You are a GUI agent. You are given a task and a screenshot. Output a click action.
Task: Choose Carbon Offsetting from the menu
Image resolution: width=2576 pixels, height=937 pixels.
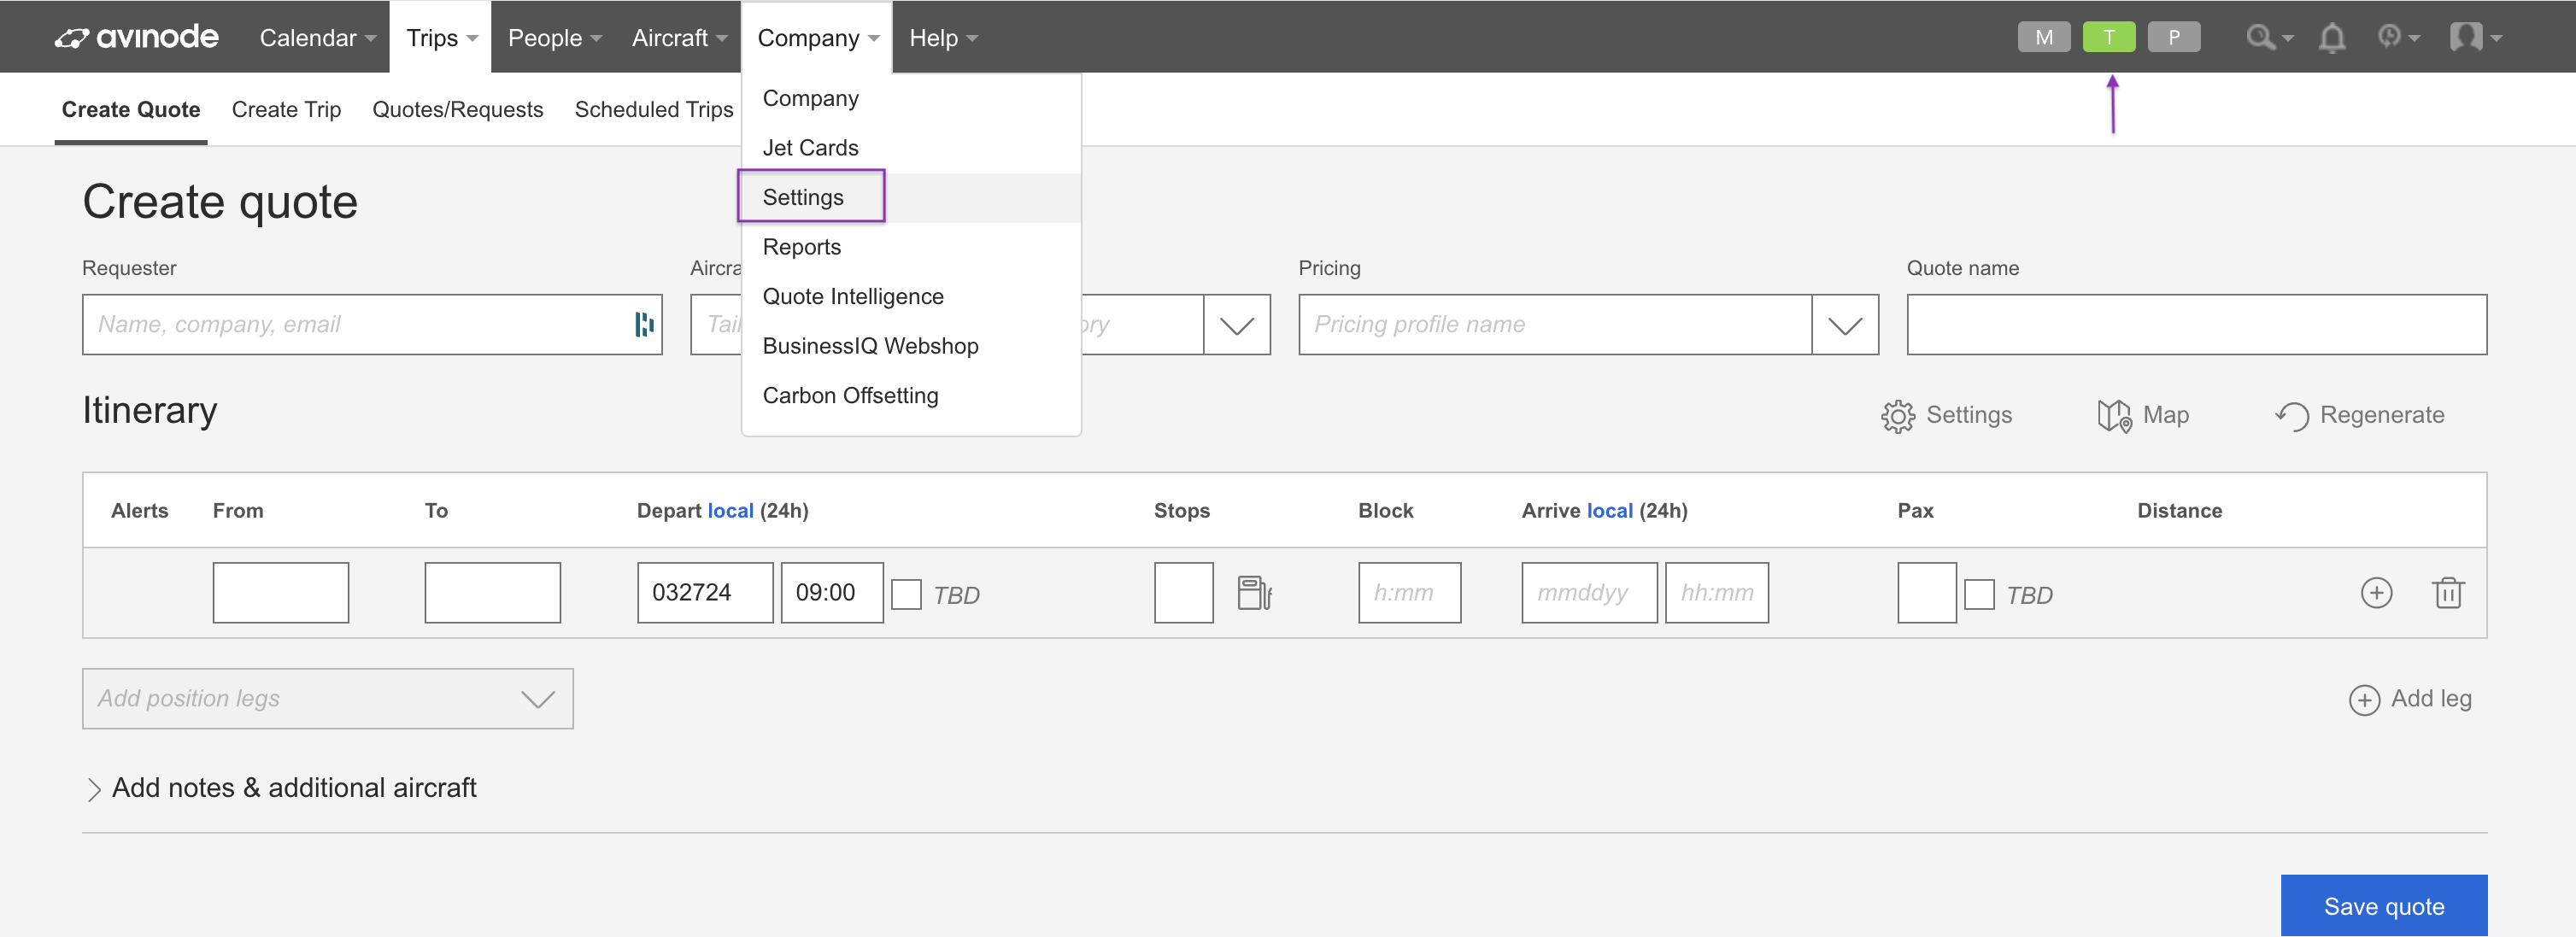click(850, 396)
